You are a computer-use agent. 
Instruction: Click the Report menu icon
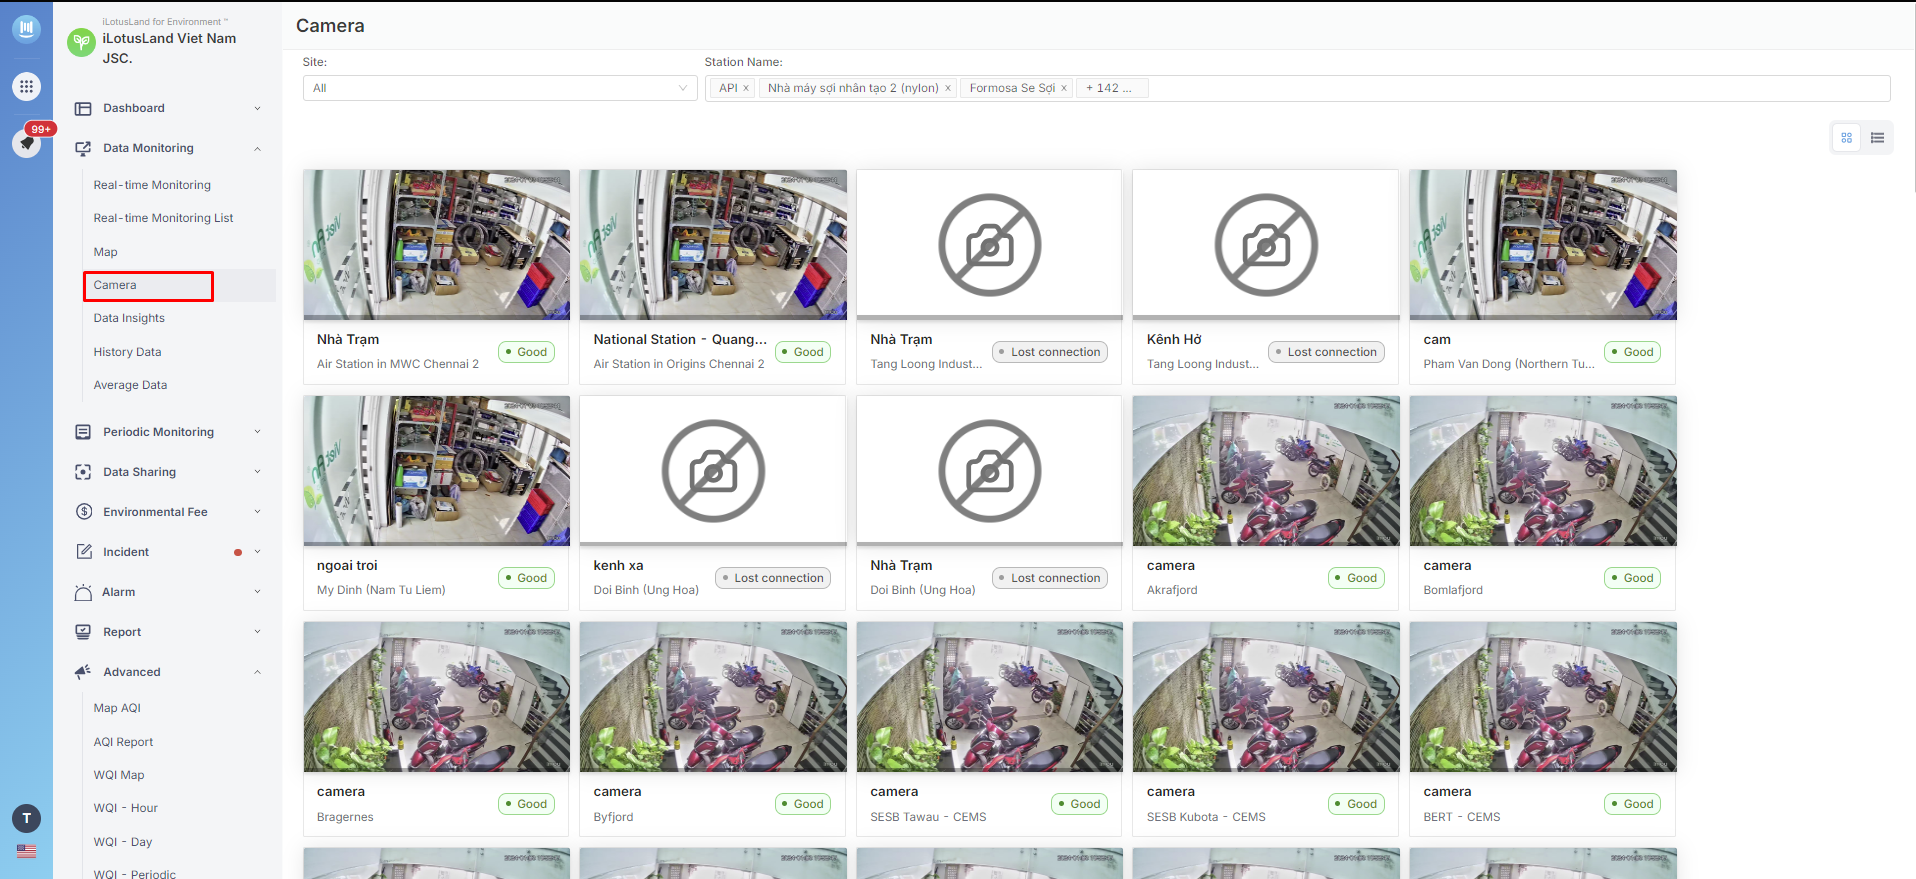tap(83, 632)
